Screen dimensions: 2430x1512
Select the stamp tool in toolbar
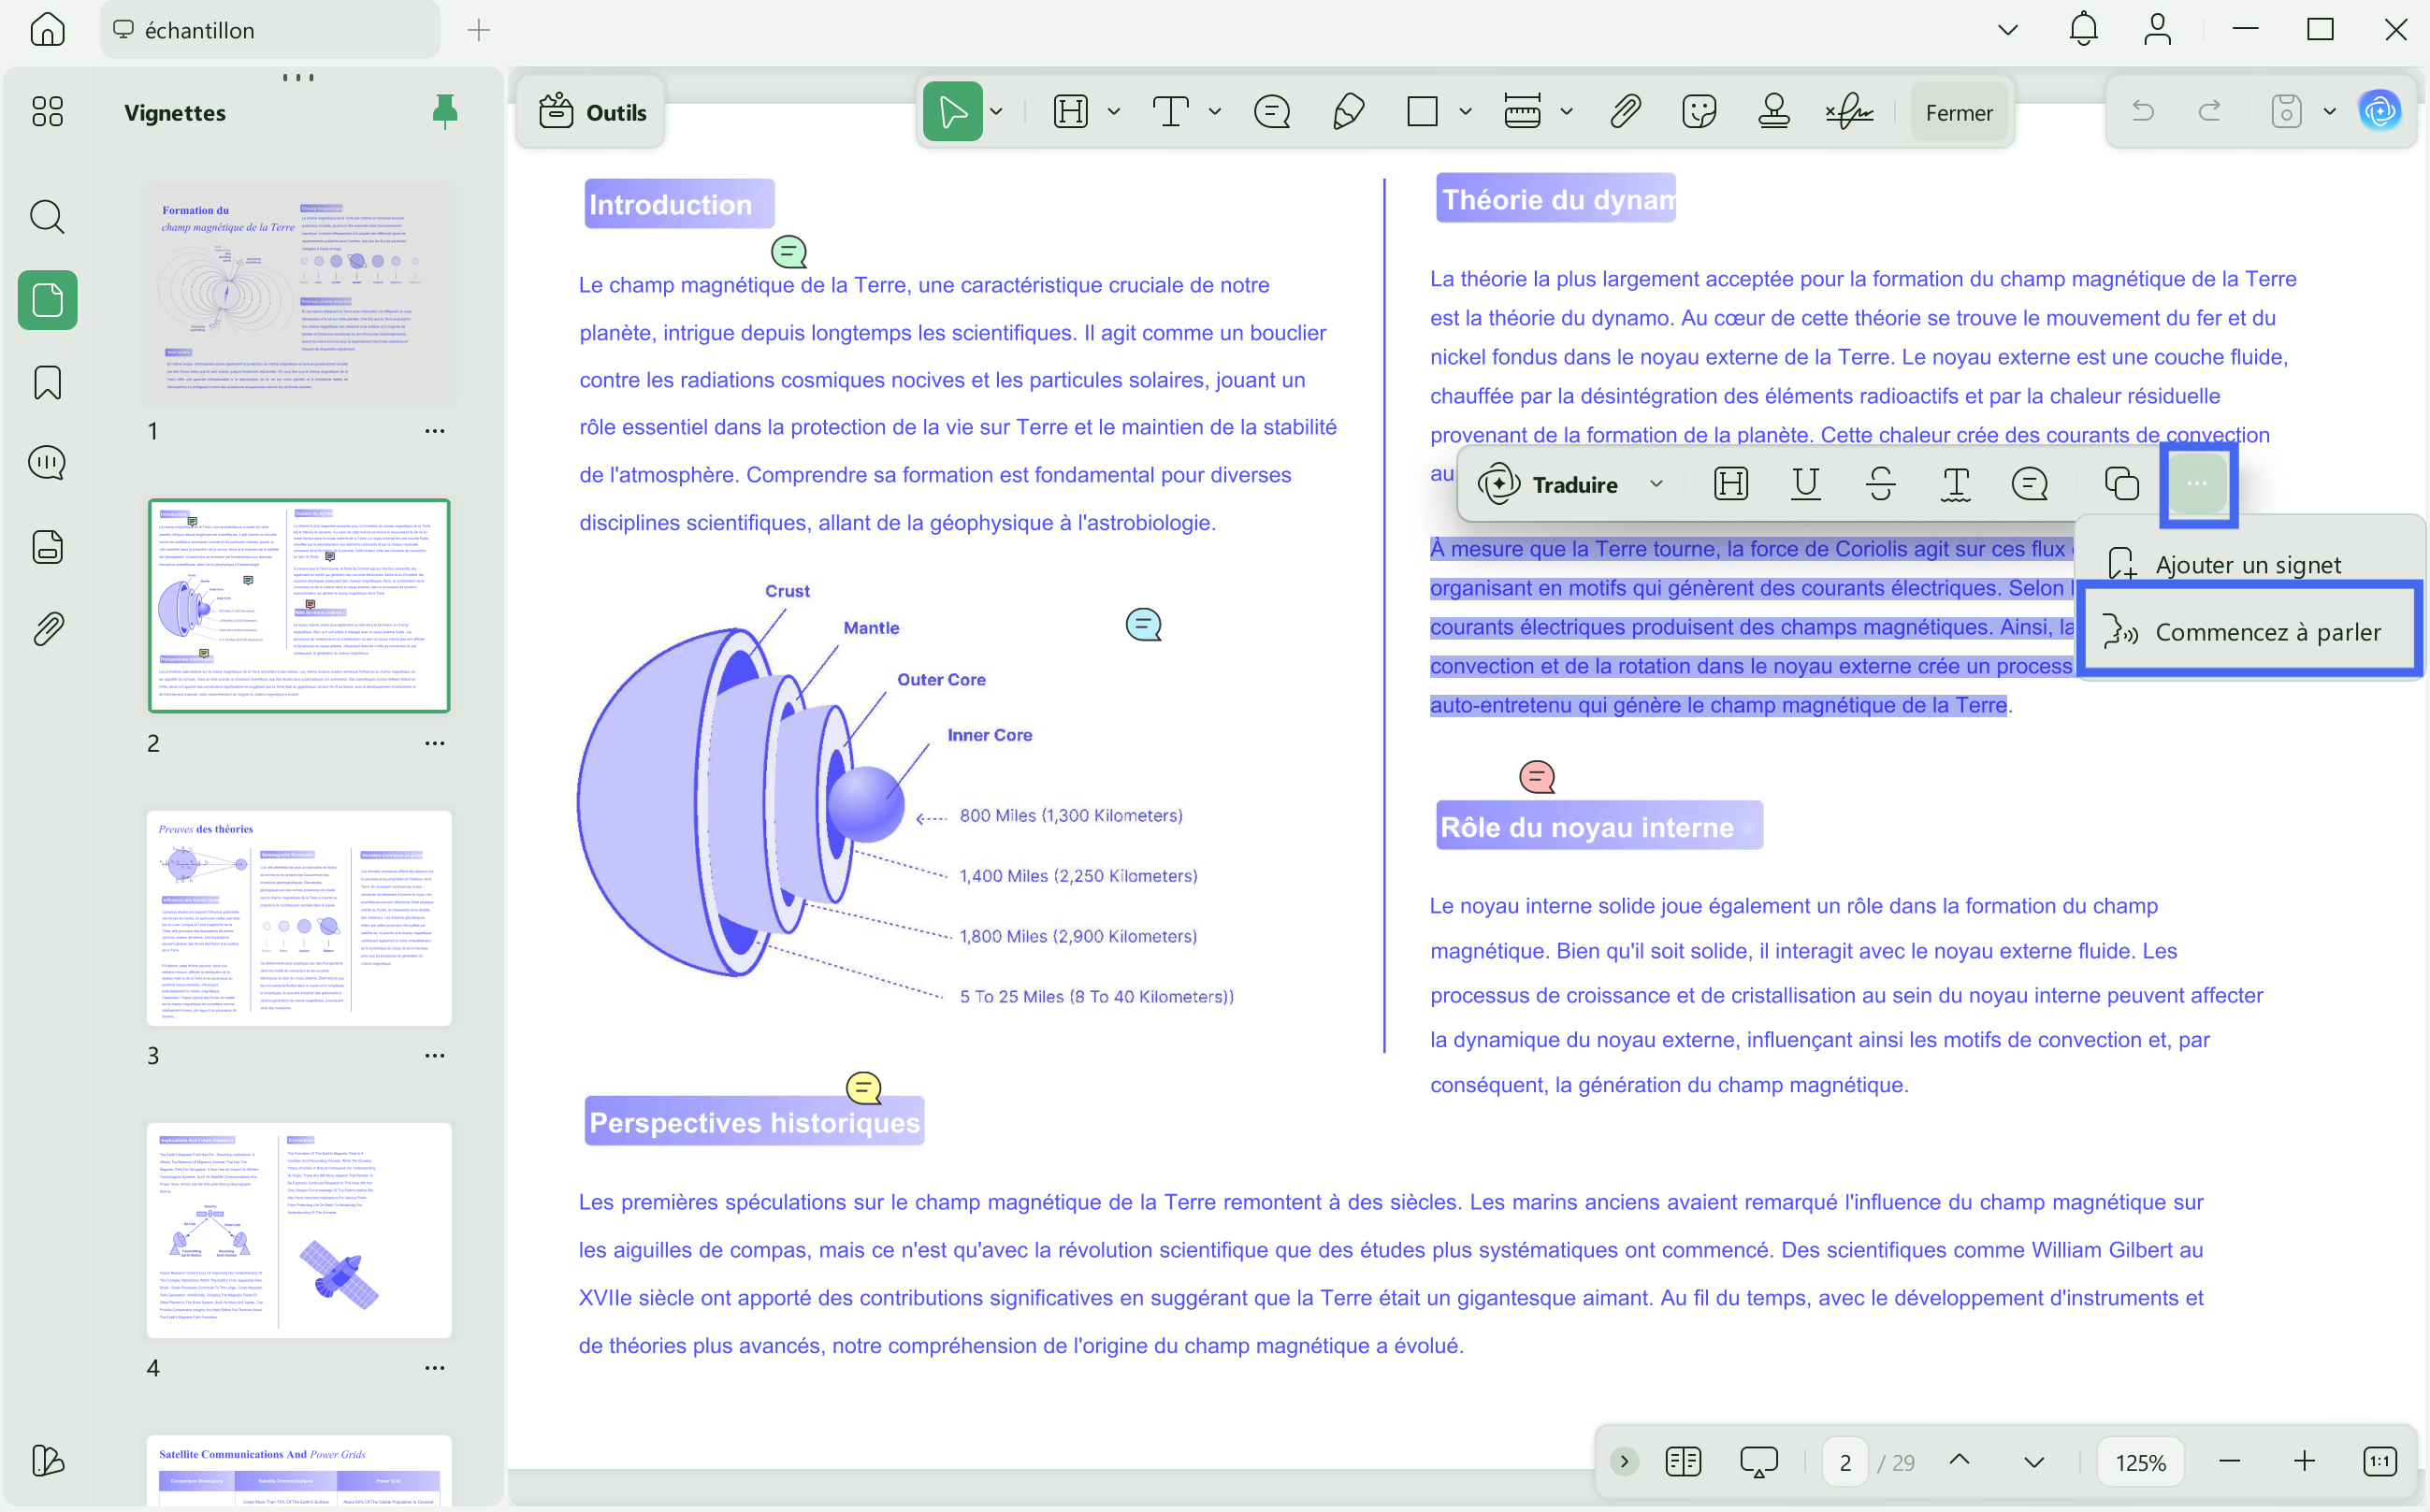1773,112
